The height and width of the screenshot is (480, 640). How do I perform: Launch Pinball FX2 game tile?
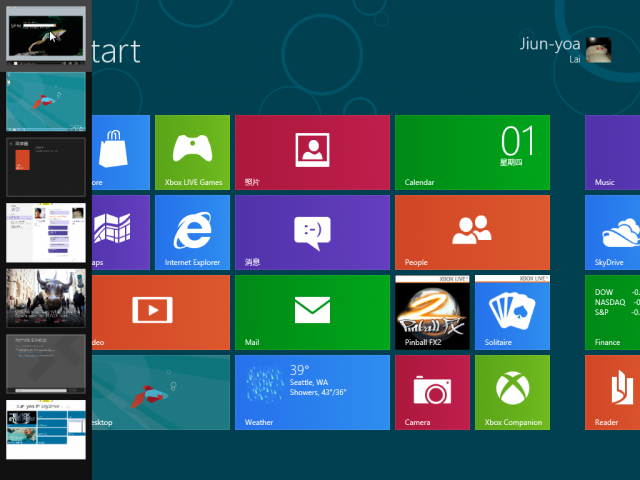point(432,312)
